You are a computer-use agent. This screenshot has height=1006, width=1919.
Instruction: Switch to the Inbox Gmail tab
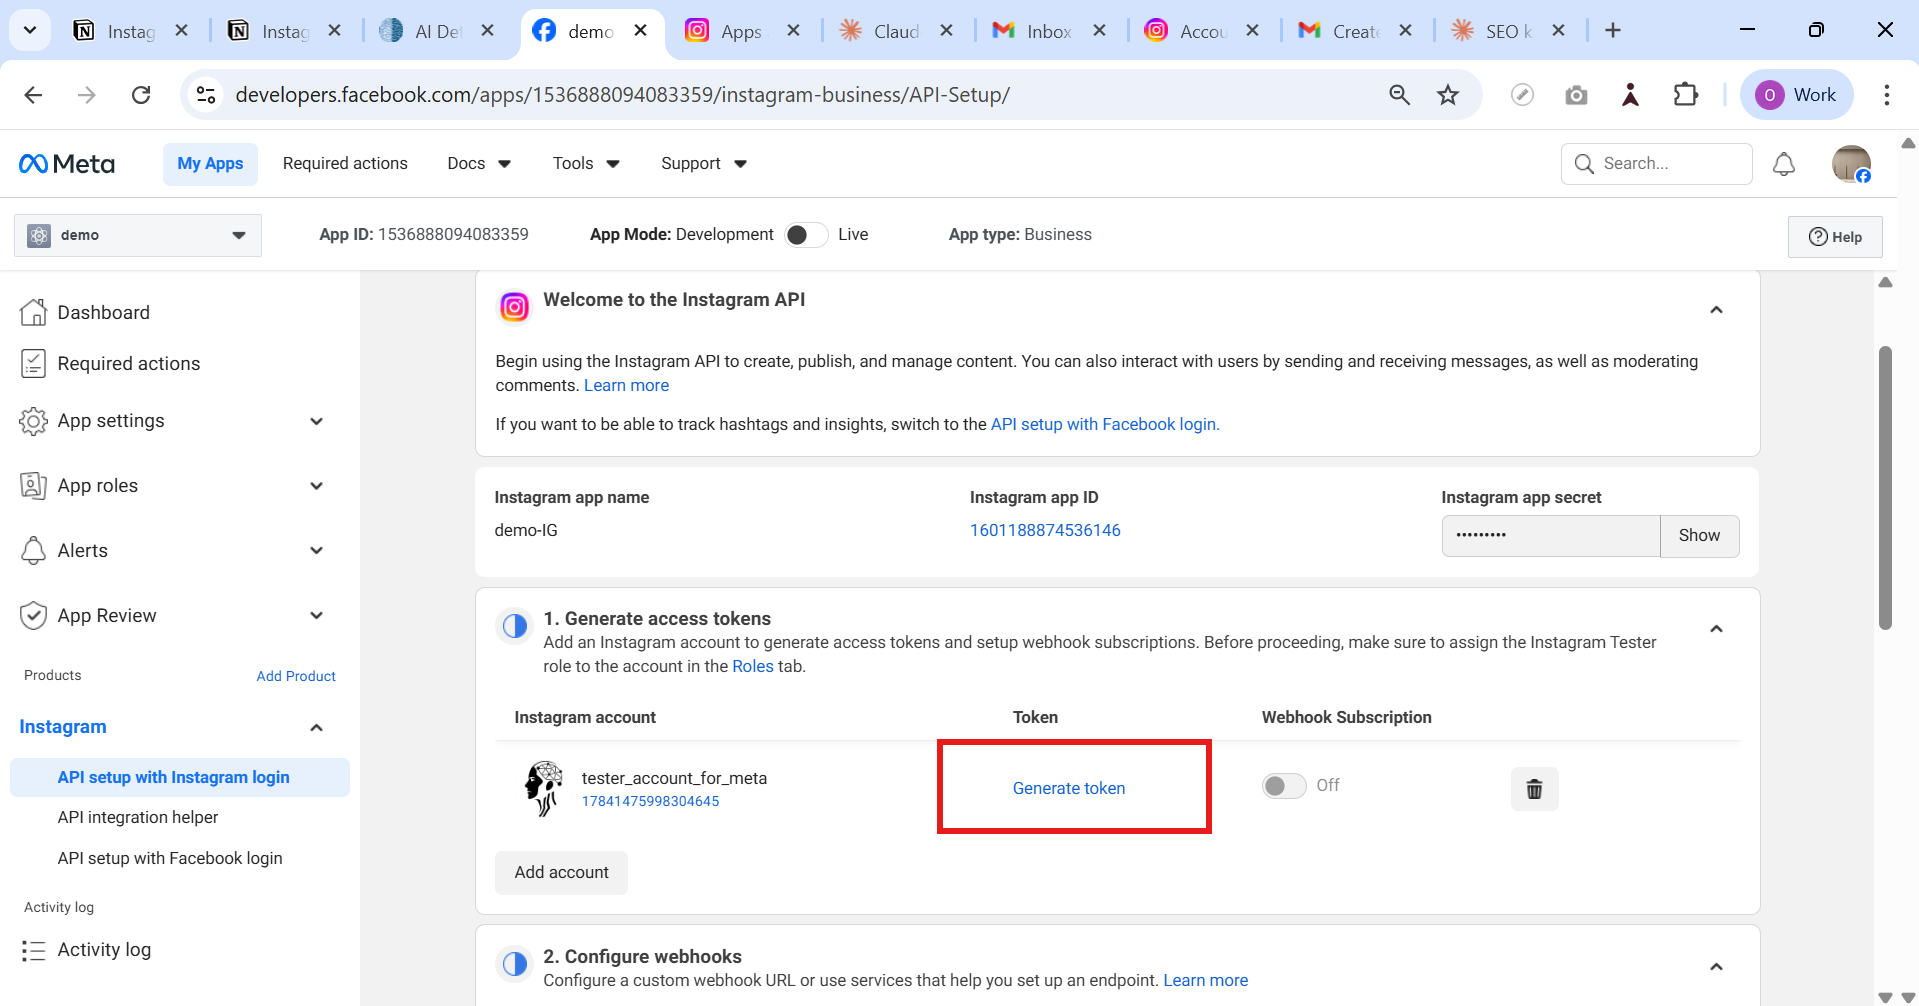coord(1048,31)
